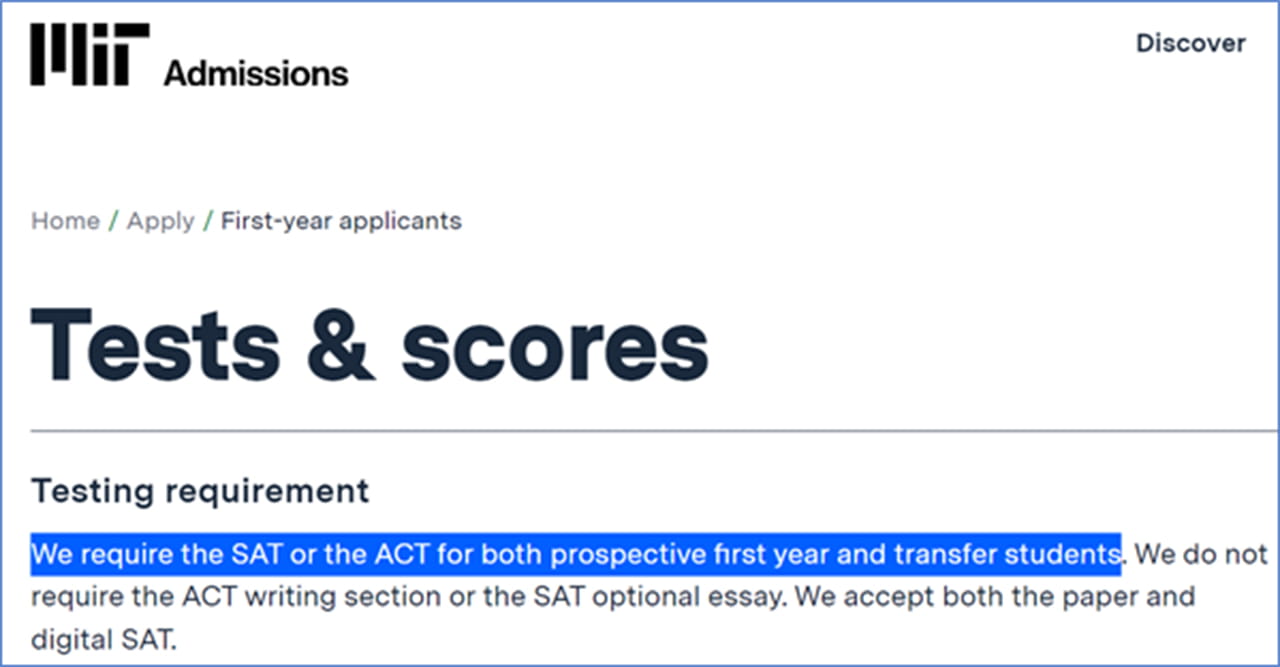The height and width of the screenshot is (667, 1280).
Task: Open the Apply breadcrumb link
Action: 160,221
